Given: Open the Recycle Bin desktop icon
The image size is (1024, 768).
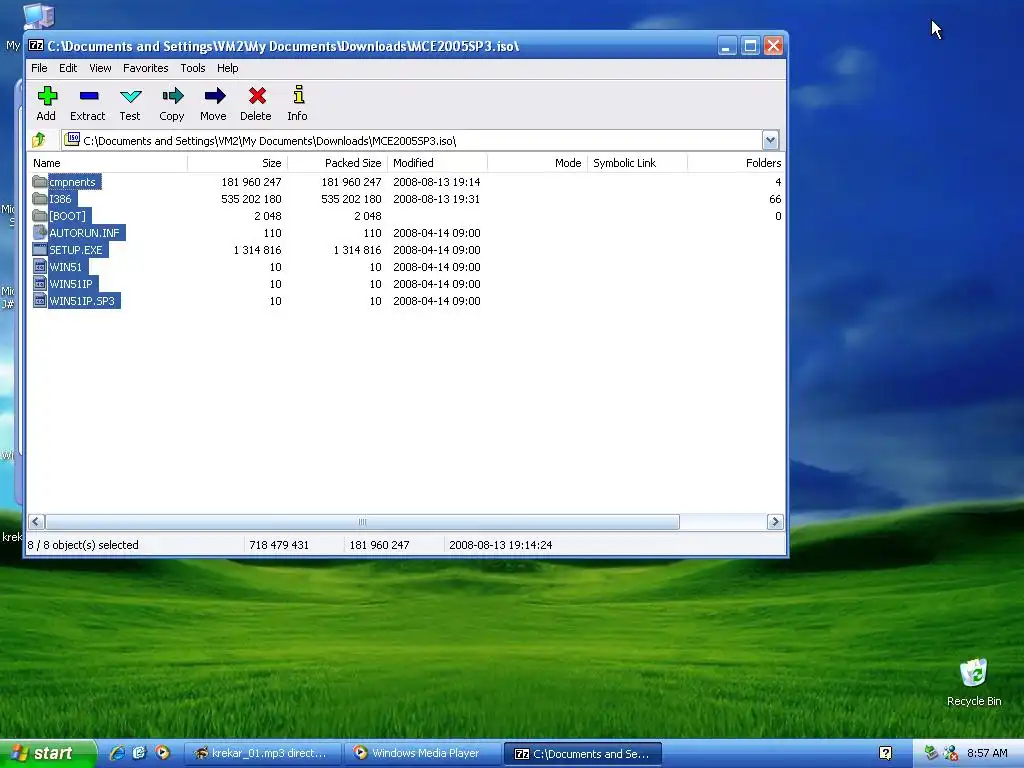Looking at the screenshot, I should [x=974, y=673].
